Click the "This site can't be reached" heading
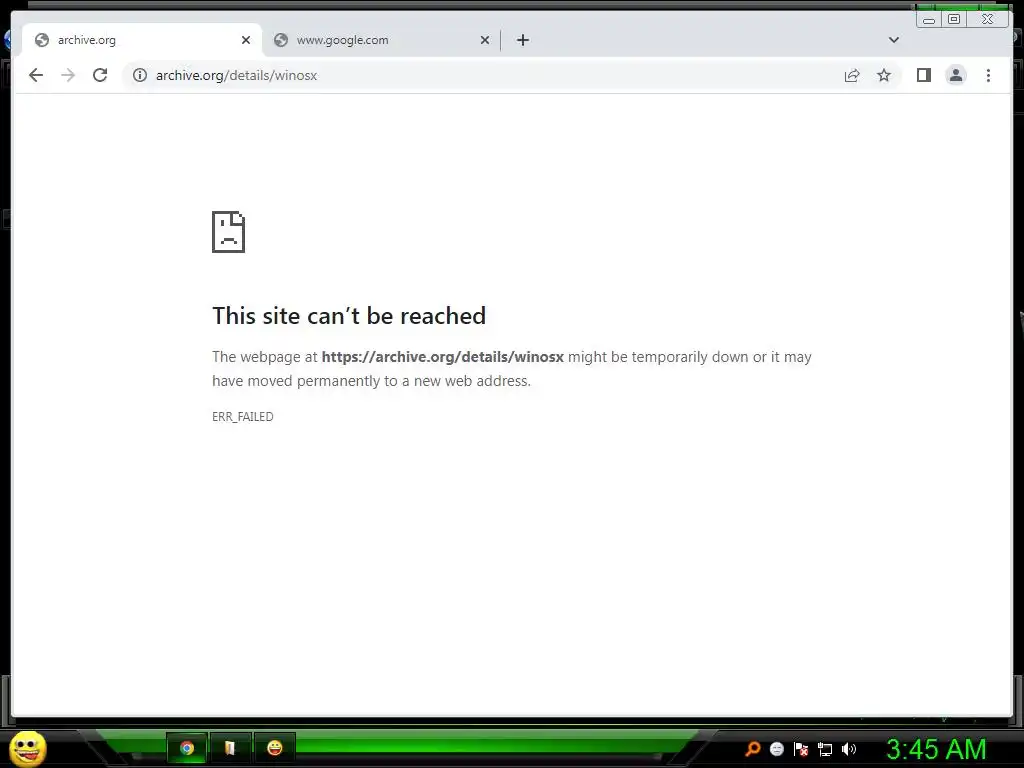1024x768 pixels. pyautogui.click(x=349, y=316)
